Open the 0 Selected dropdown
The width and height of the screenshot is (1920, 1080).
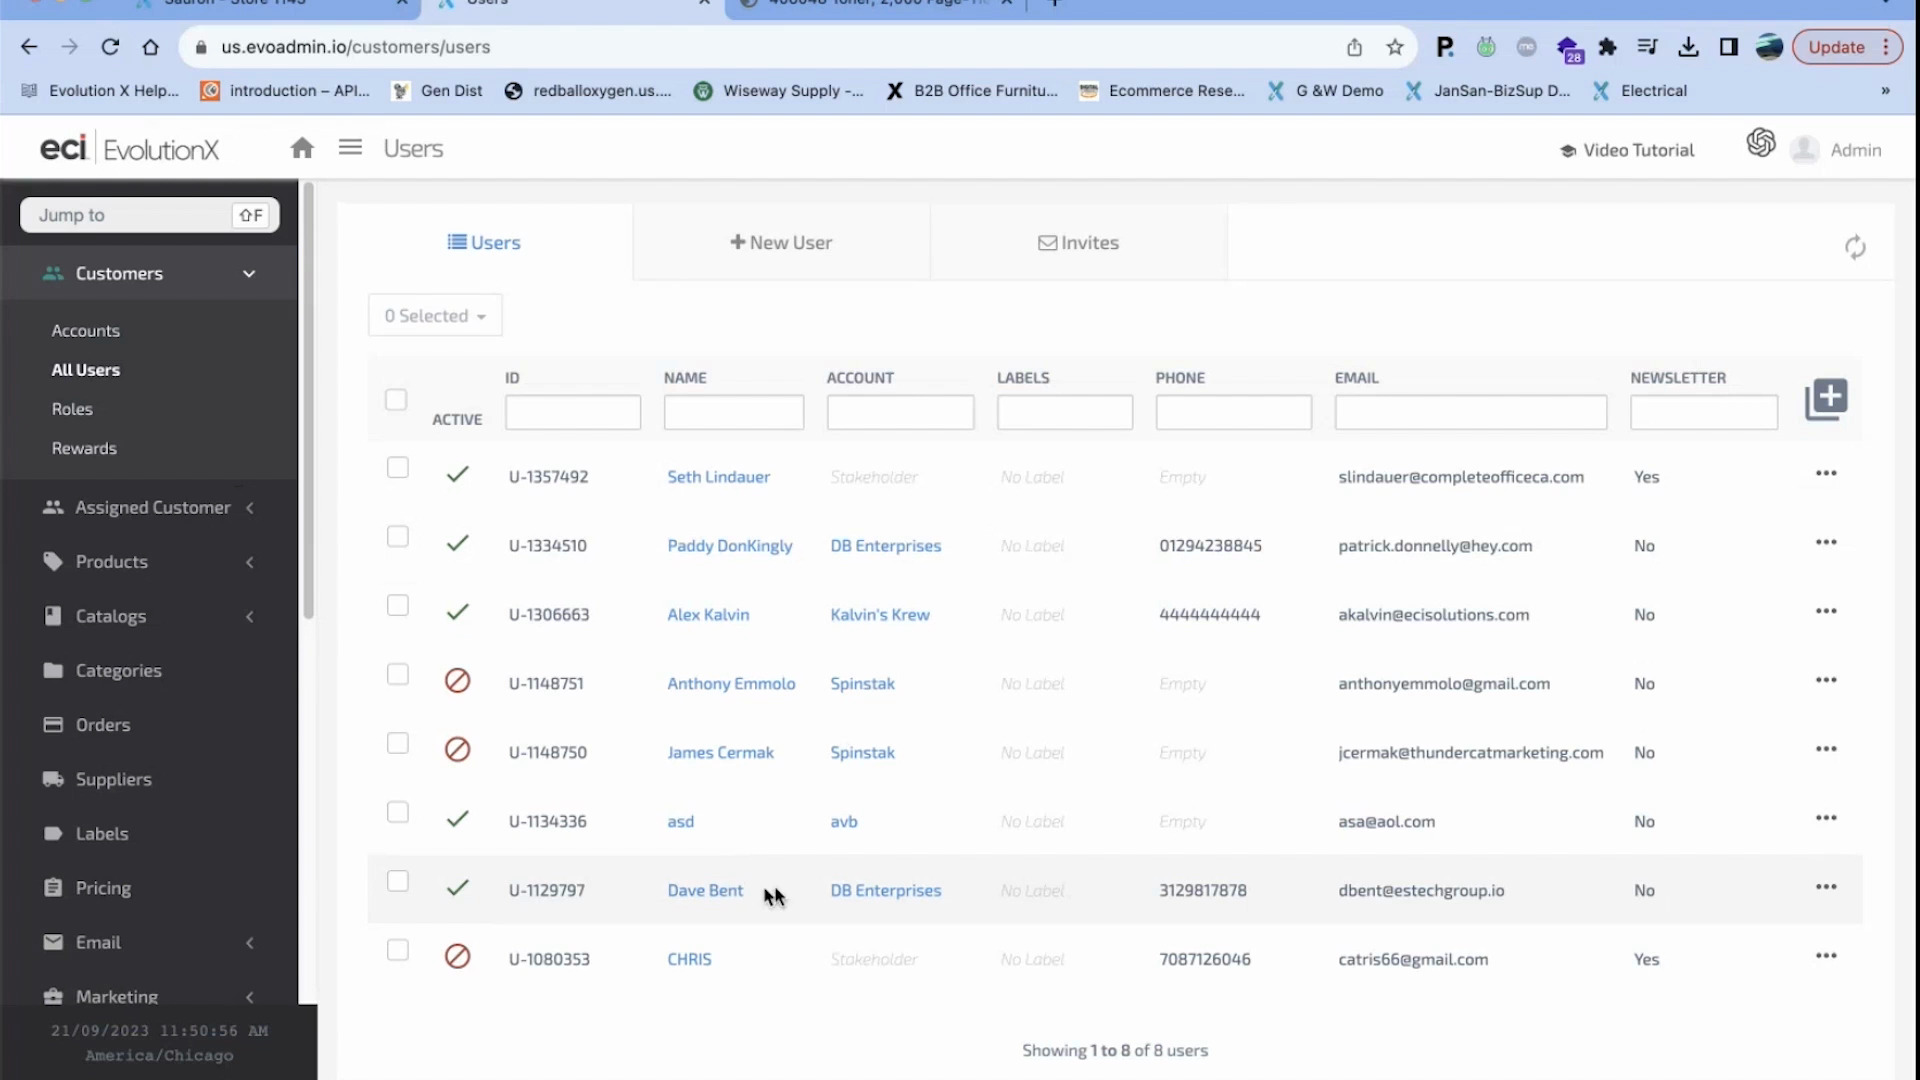coord(435,316)
